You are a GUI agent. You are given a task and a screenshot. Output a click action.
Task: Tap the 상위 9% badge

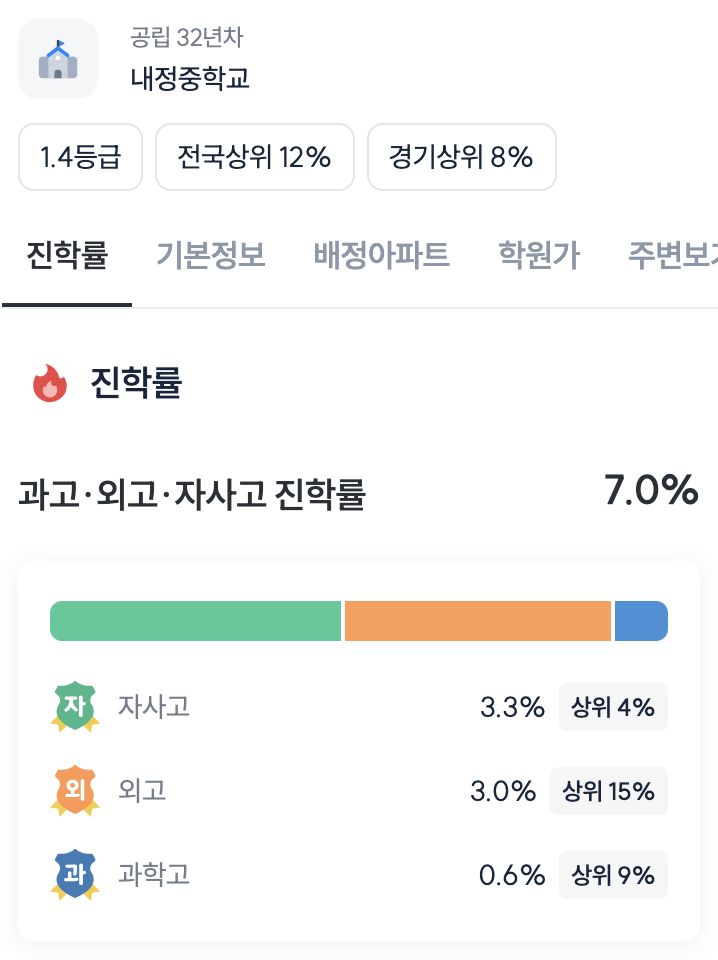click(x=613, y=876)
